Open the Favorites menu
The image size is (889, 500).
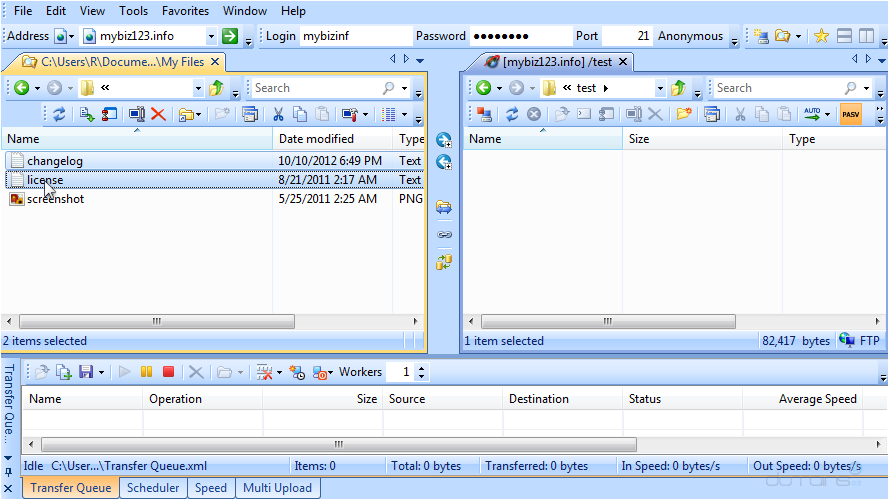tap(185, 11)
